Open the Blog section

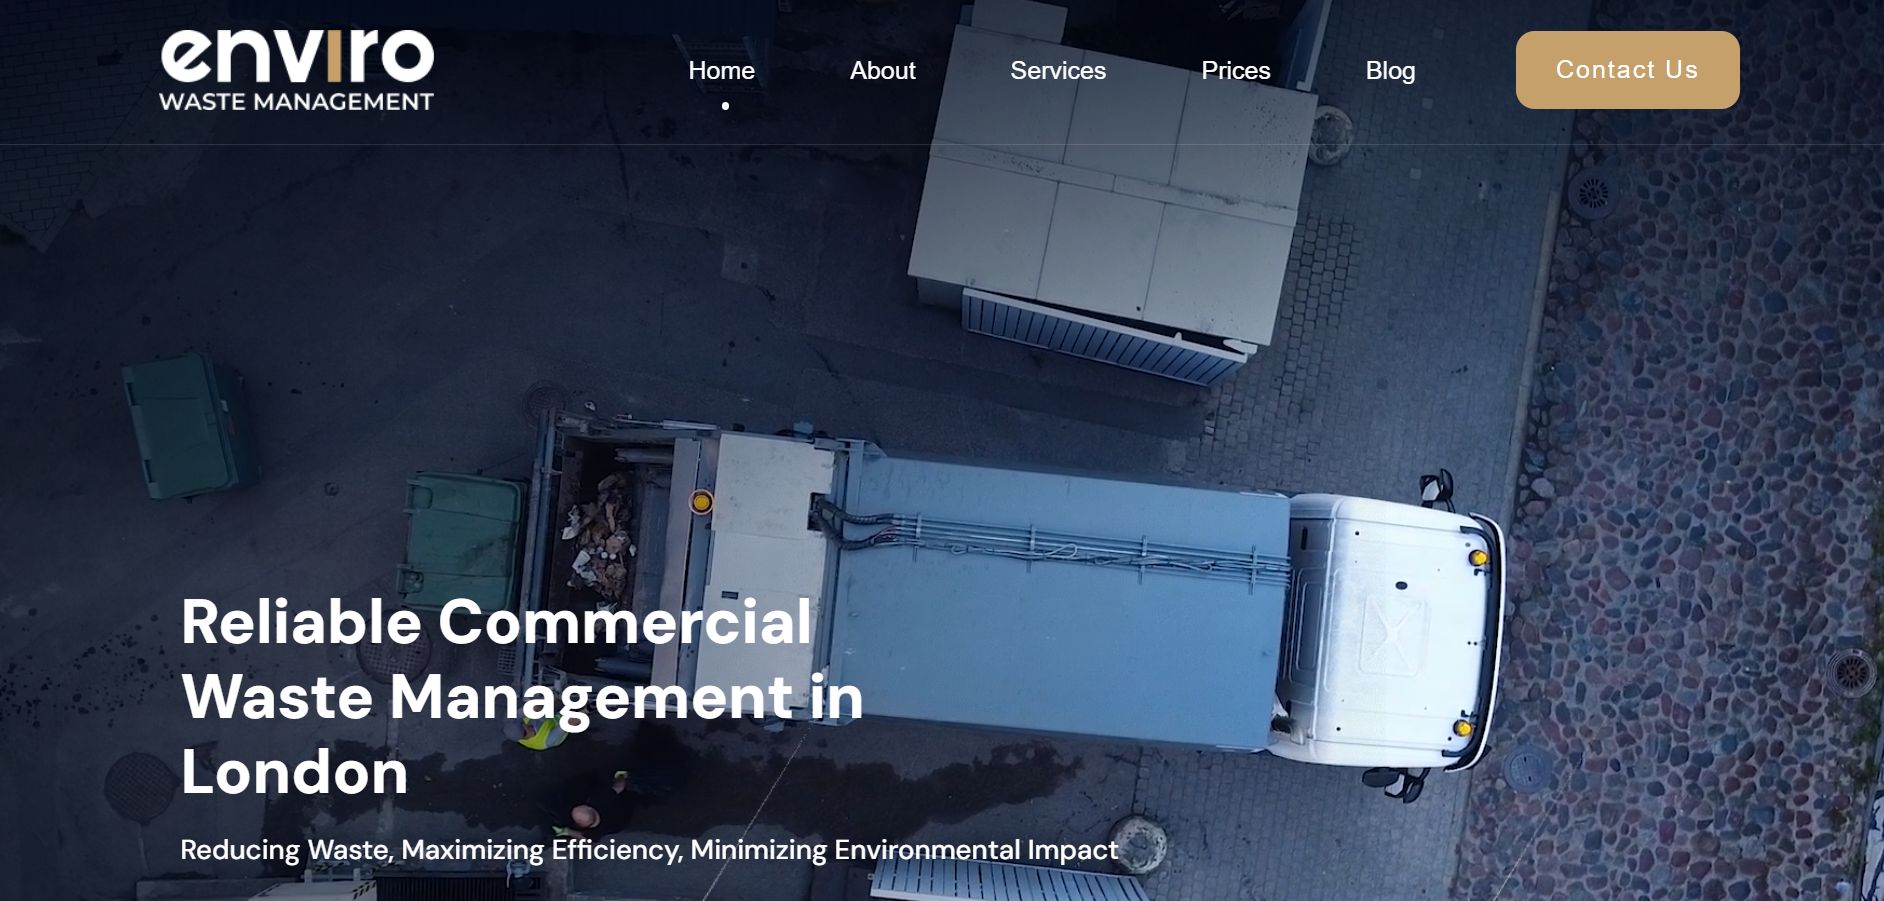pos(1389,71)
